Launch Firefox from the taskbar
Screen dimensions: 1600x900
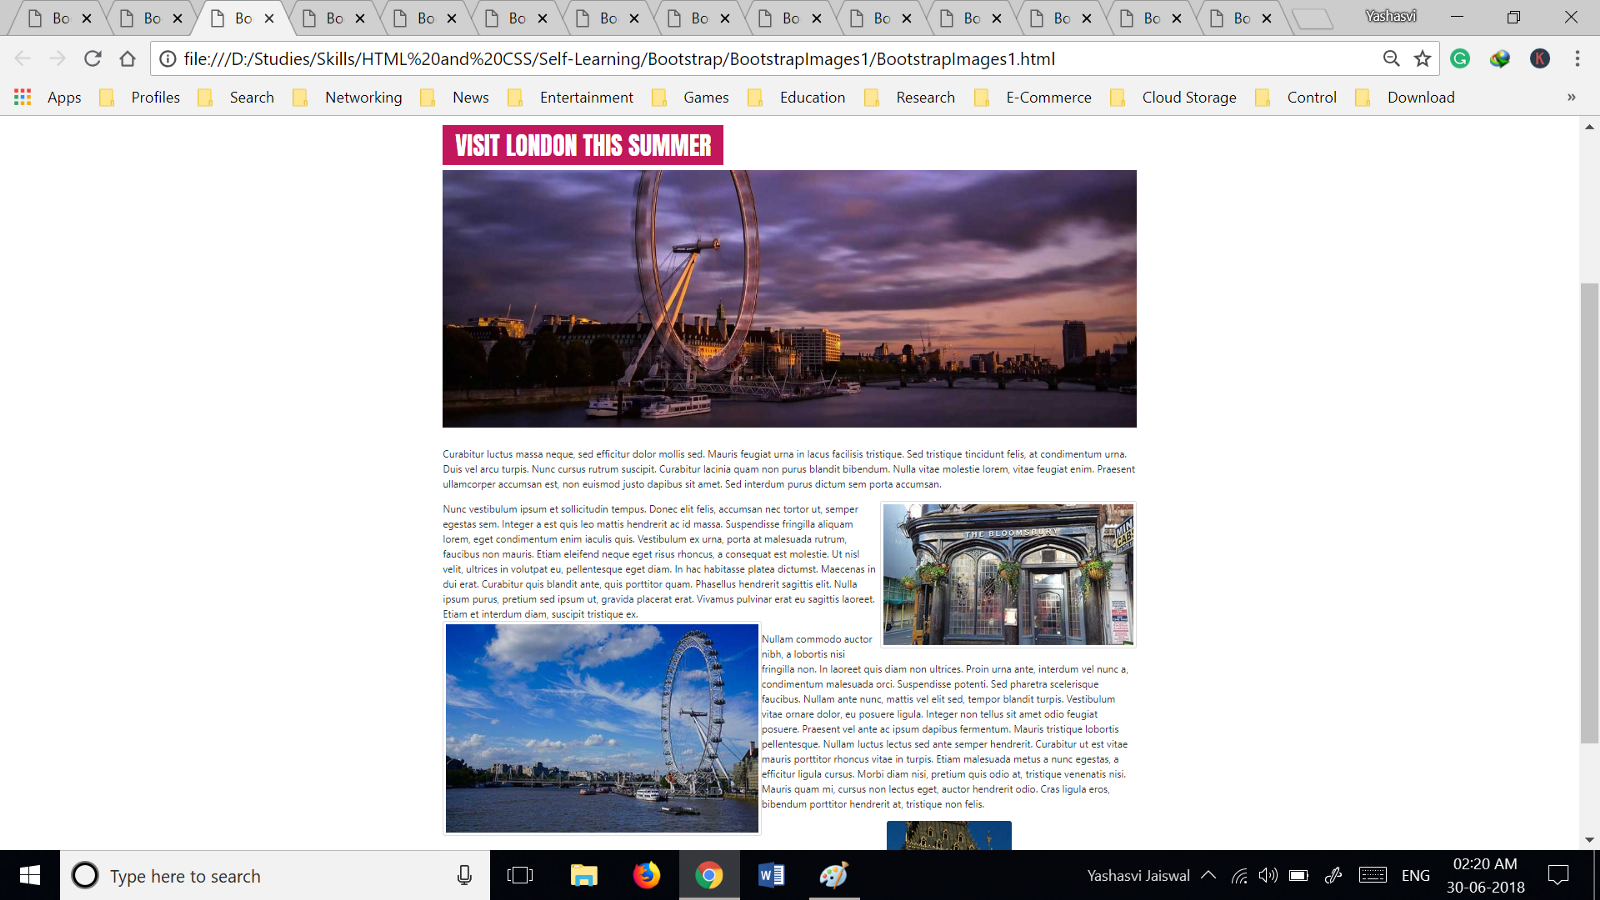tap(647, 876)
